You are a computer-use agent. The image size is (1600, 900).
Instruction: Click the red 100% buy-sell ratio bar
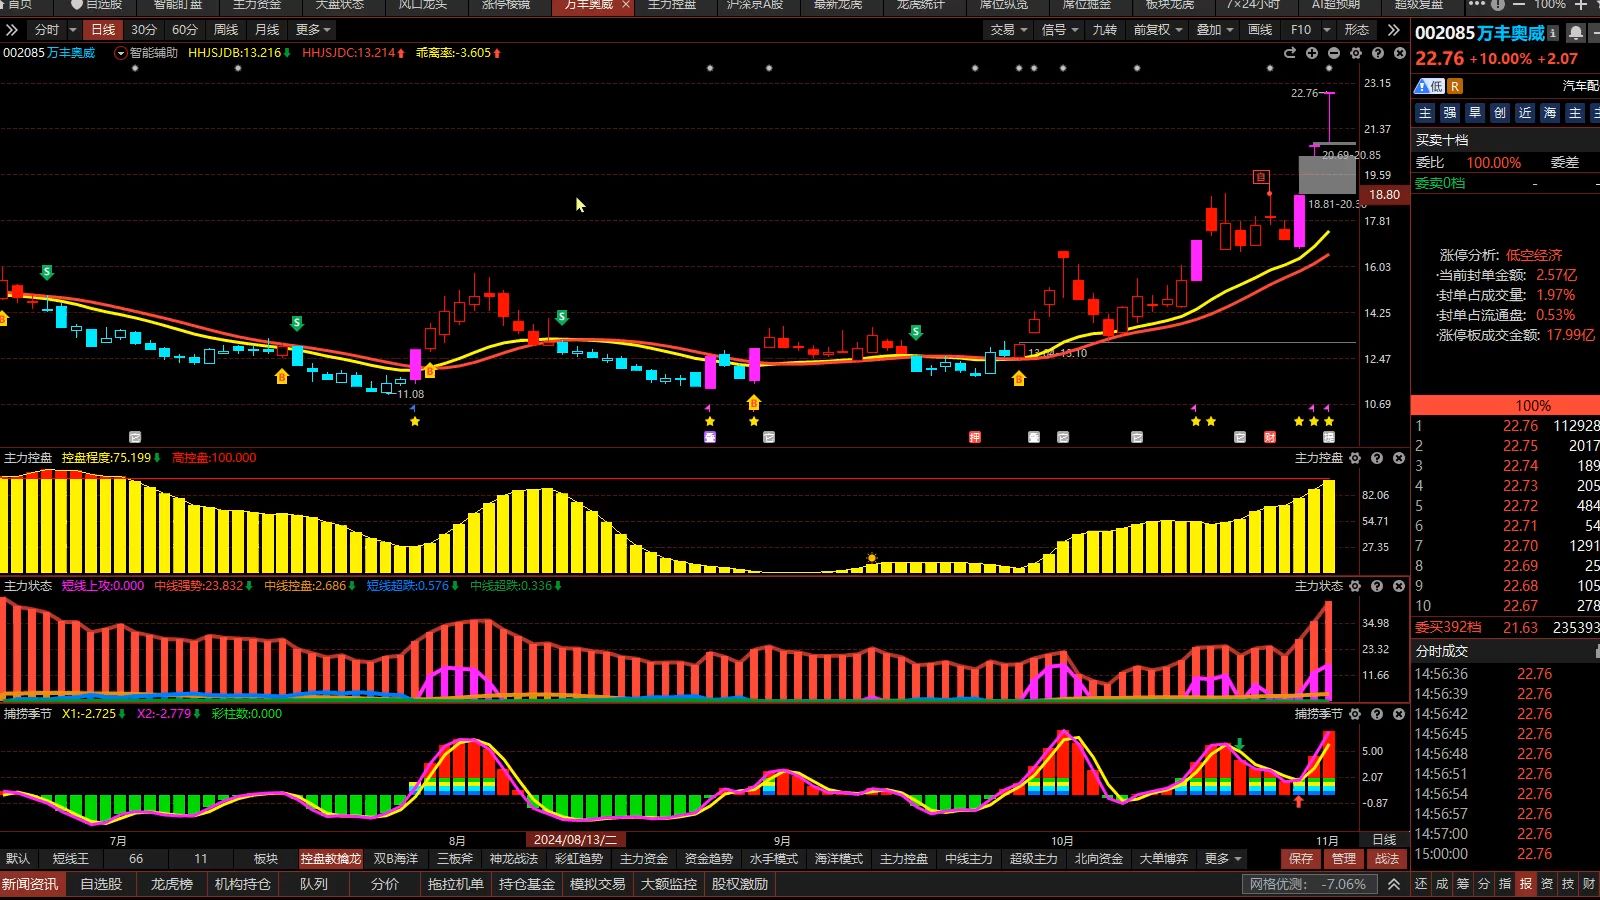(x=1505, y=405)
